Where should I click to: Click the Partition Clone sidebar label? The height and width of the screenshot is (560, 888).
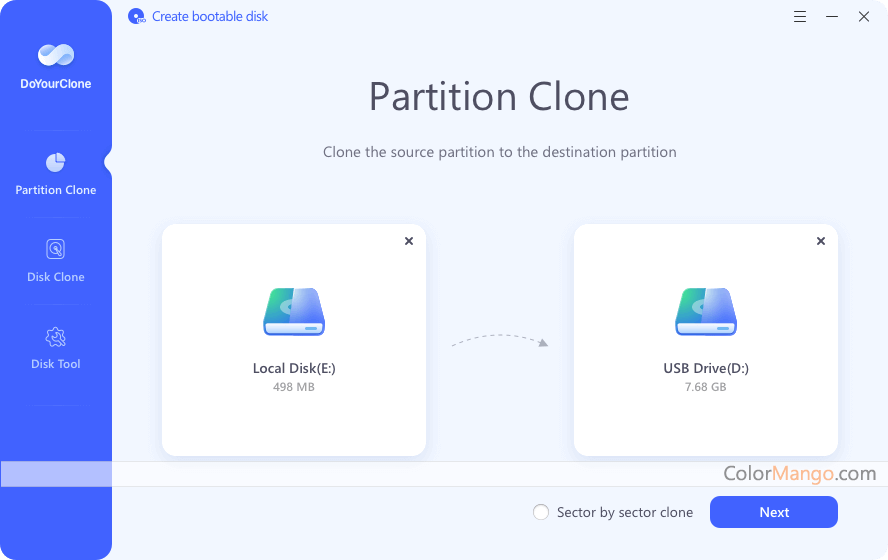click(x=56, y=190)
